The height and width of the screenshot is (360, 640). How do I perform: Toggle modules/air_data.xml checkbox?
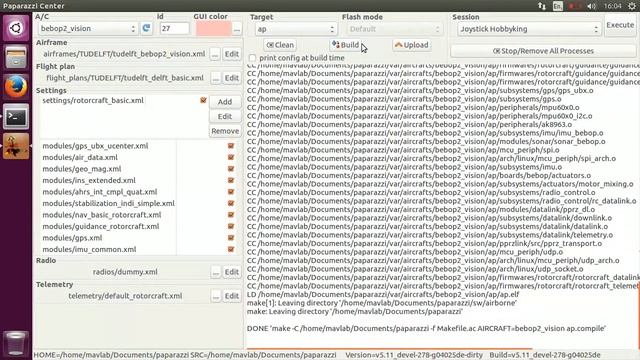pos(231,157)
